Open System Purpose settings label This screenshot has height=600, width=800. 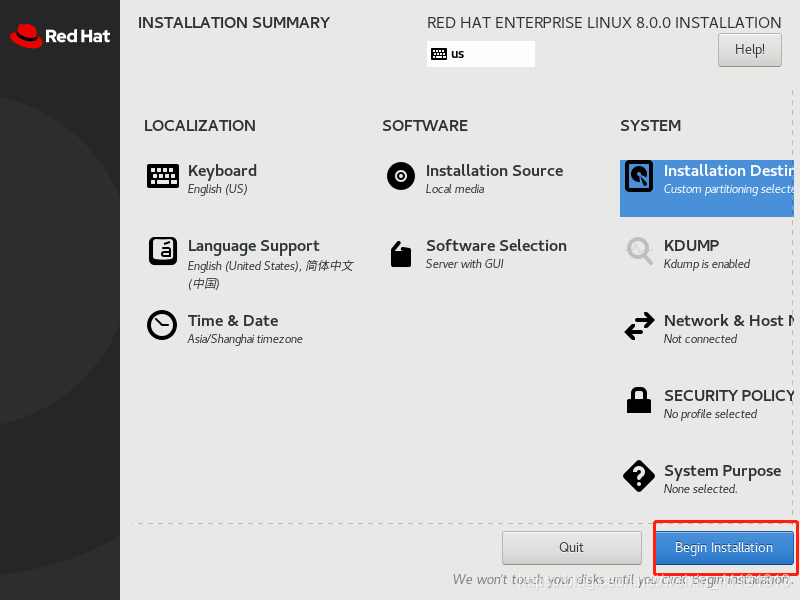point(722,471)
